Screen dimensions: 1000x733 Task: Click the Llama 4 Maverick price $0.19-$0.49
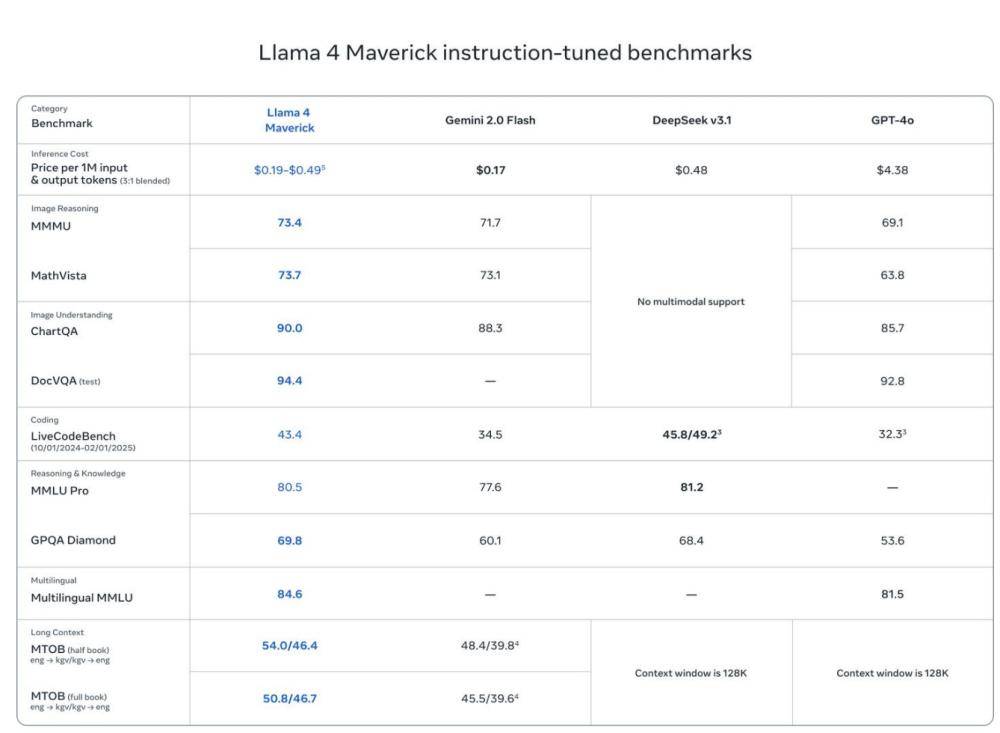tap(289, 170)
